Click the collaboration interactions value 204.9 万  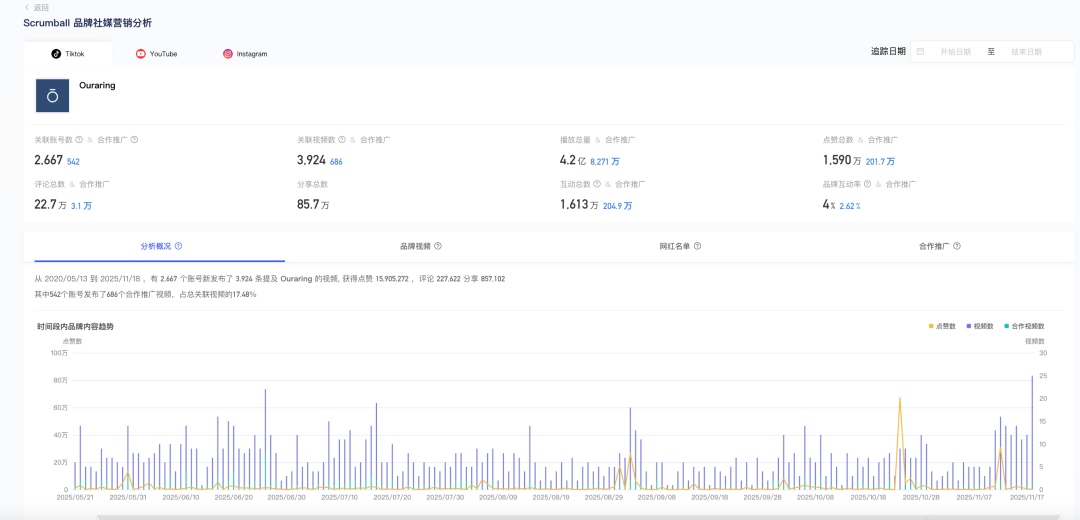(x=617, y=206)
